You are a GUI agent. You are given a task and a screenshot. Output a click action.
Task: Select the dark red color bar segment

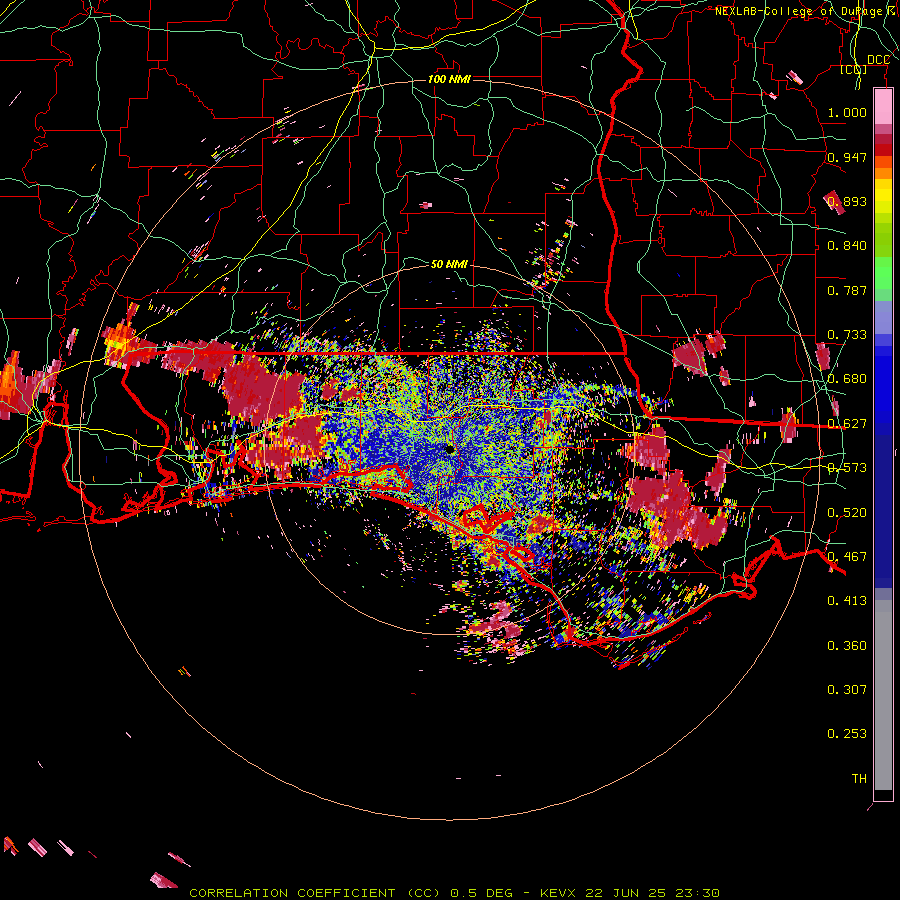(883, 139)
